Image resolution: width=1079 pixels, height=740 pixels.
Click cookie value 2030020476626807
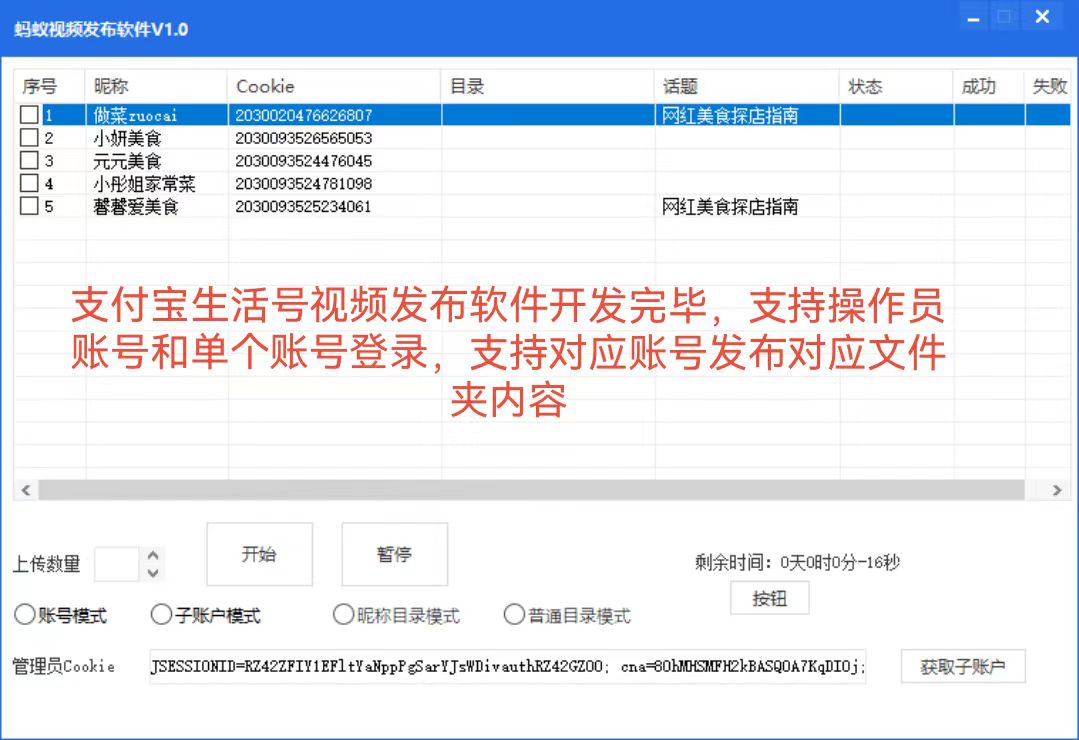tap(303, 115)
